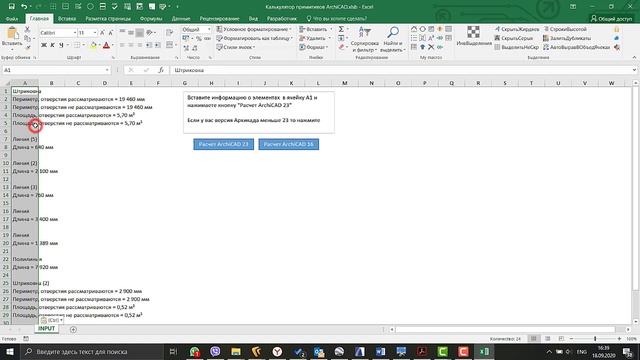
Task: Click the Save icon in quick access toolbar
Action: (x=11, y=7)
